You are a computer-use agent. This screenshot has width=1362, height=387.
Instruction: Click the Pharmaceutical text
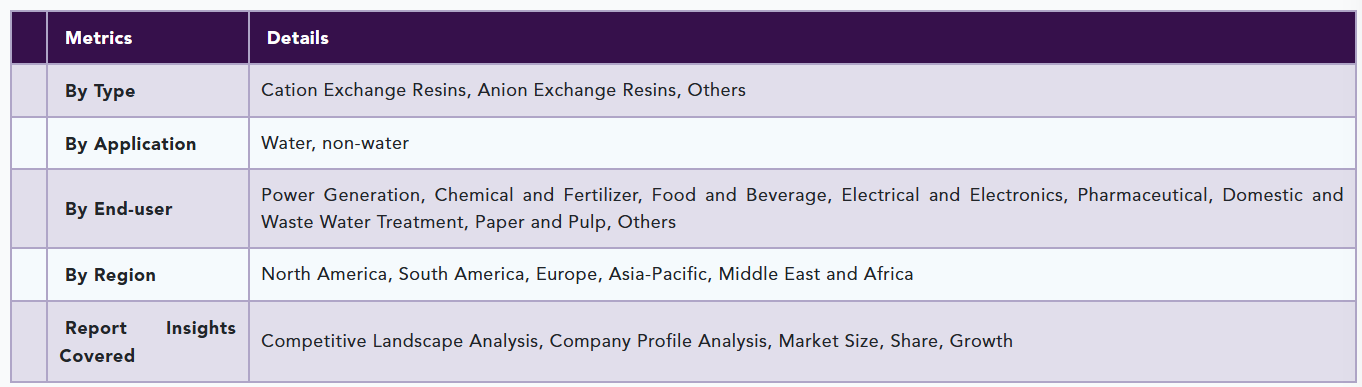1143,195
